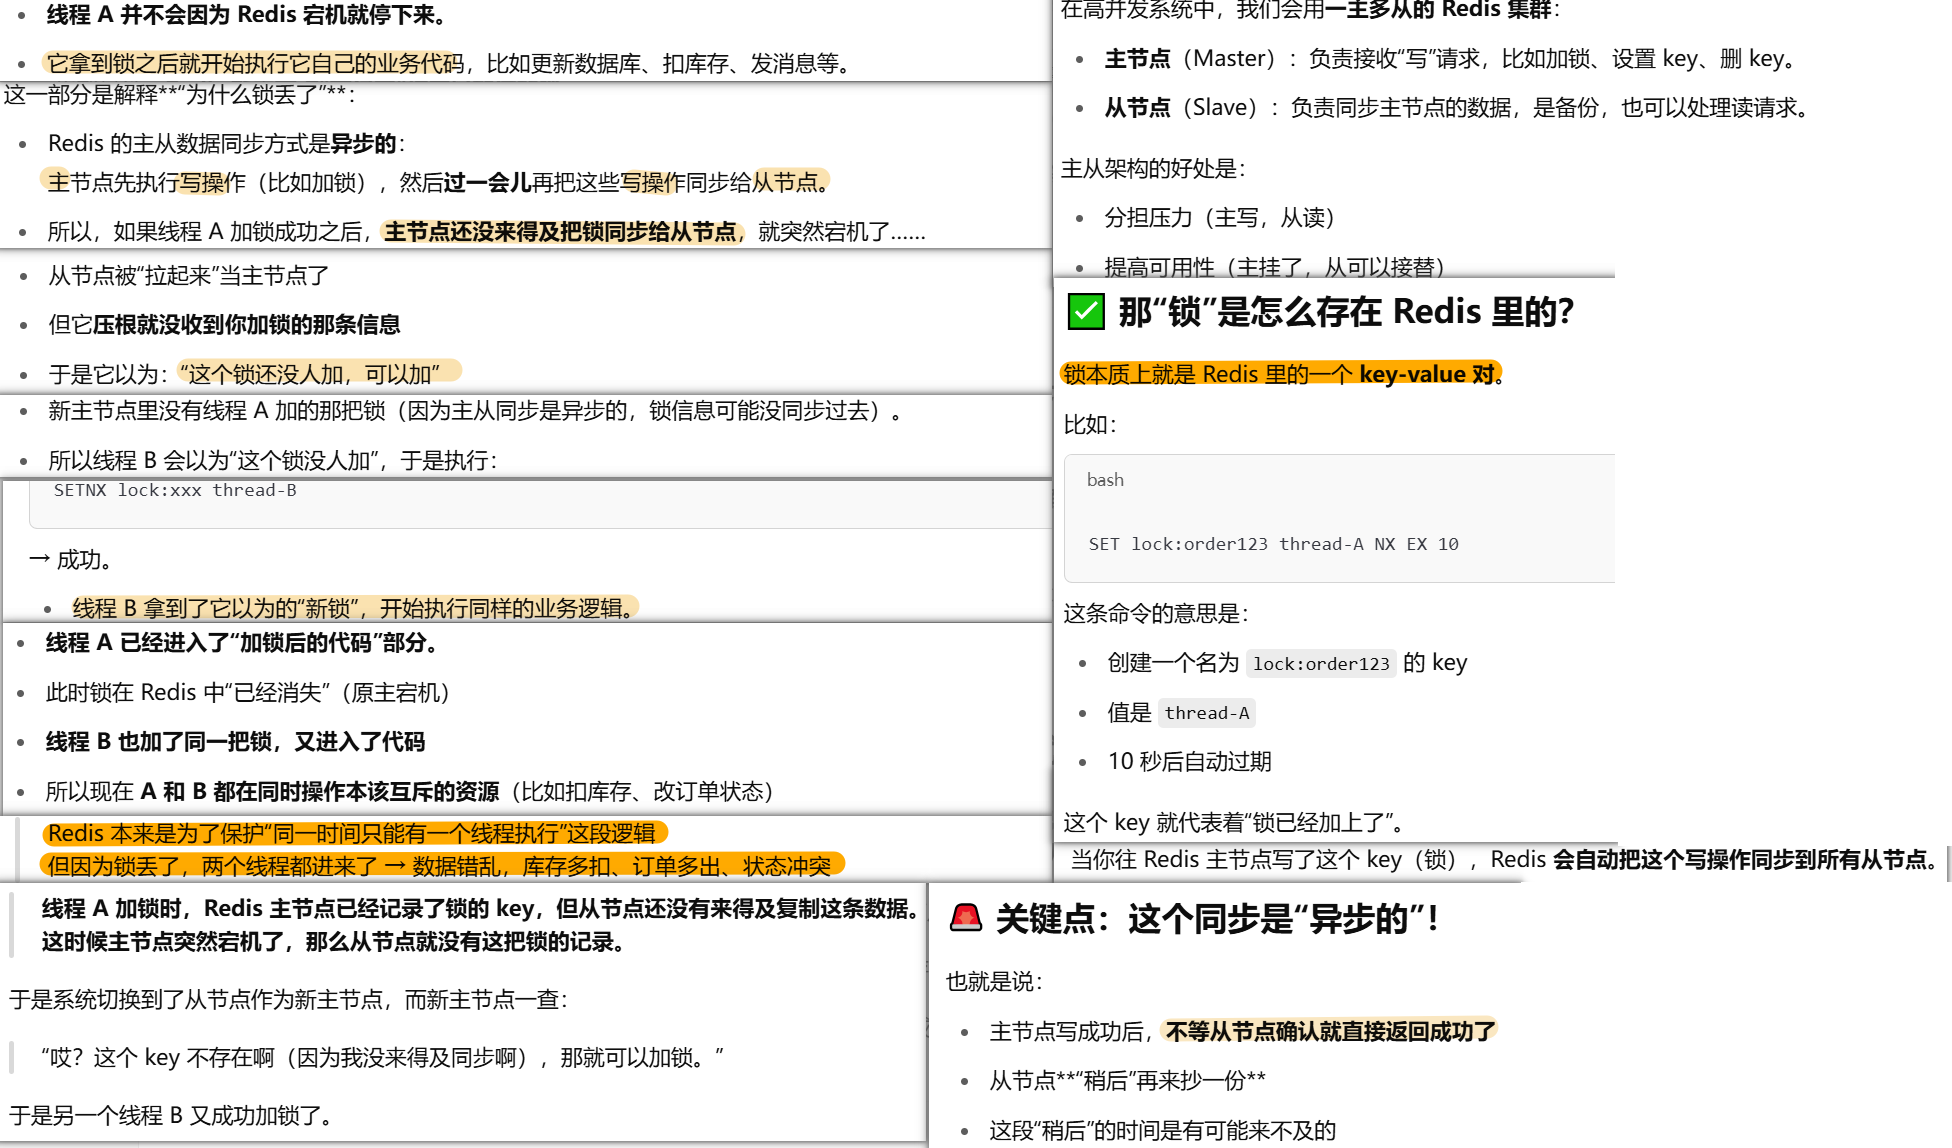
Task: Click the "bash" label in the code block
Action: pyautogui.click(x=1105, y=480)
